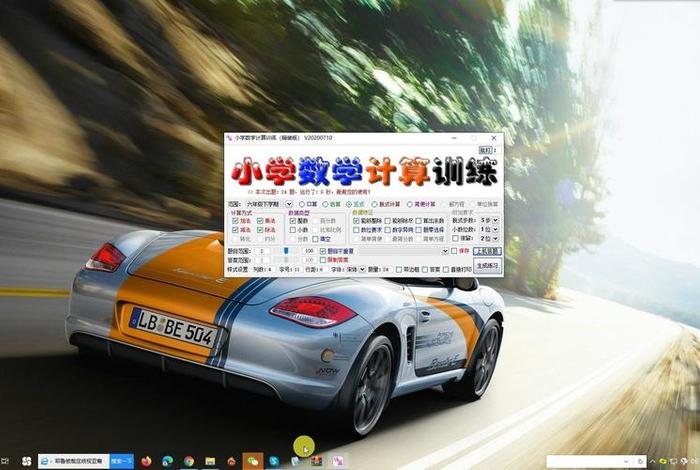Click the 搜索一下 search button on taskbar

pyautogui.click(x=121, y=461)
